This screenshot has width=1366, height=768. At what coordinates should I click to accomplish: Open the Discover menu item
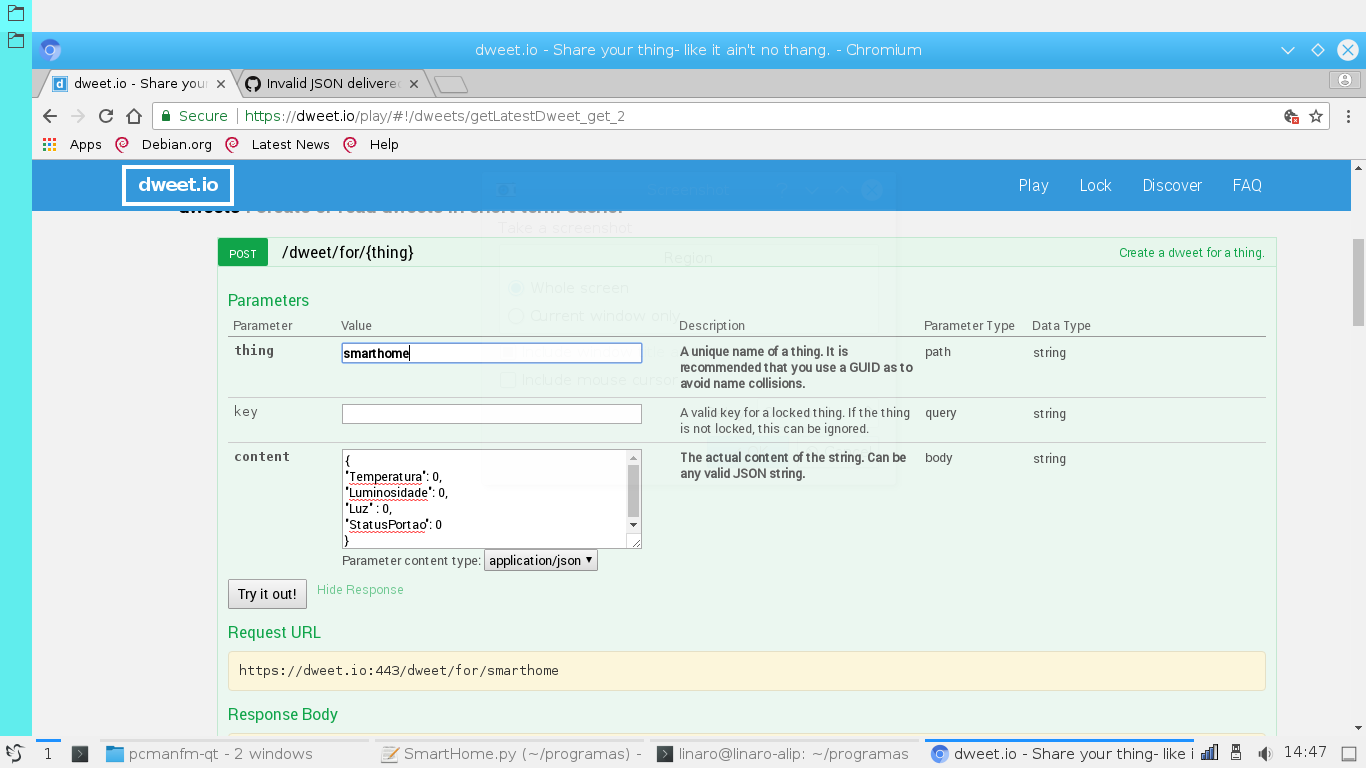tap(1172, 185)
